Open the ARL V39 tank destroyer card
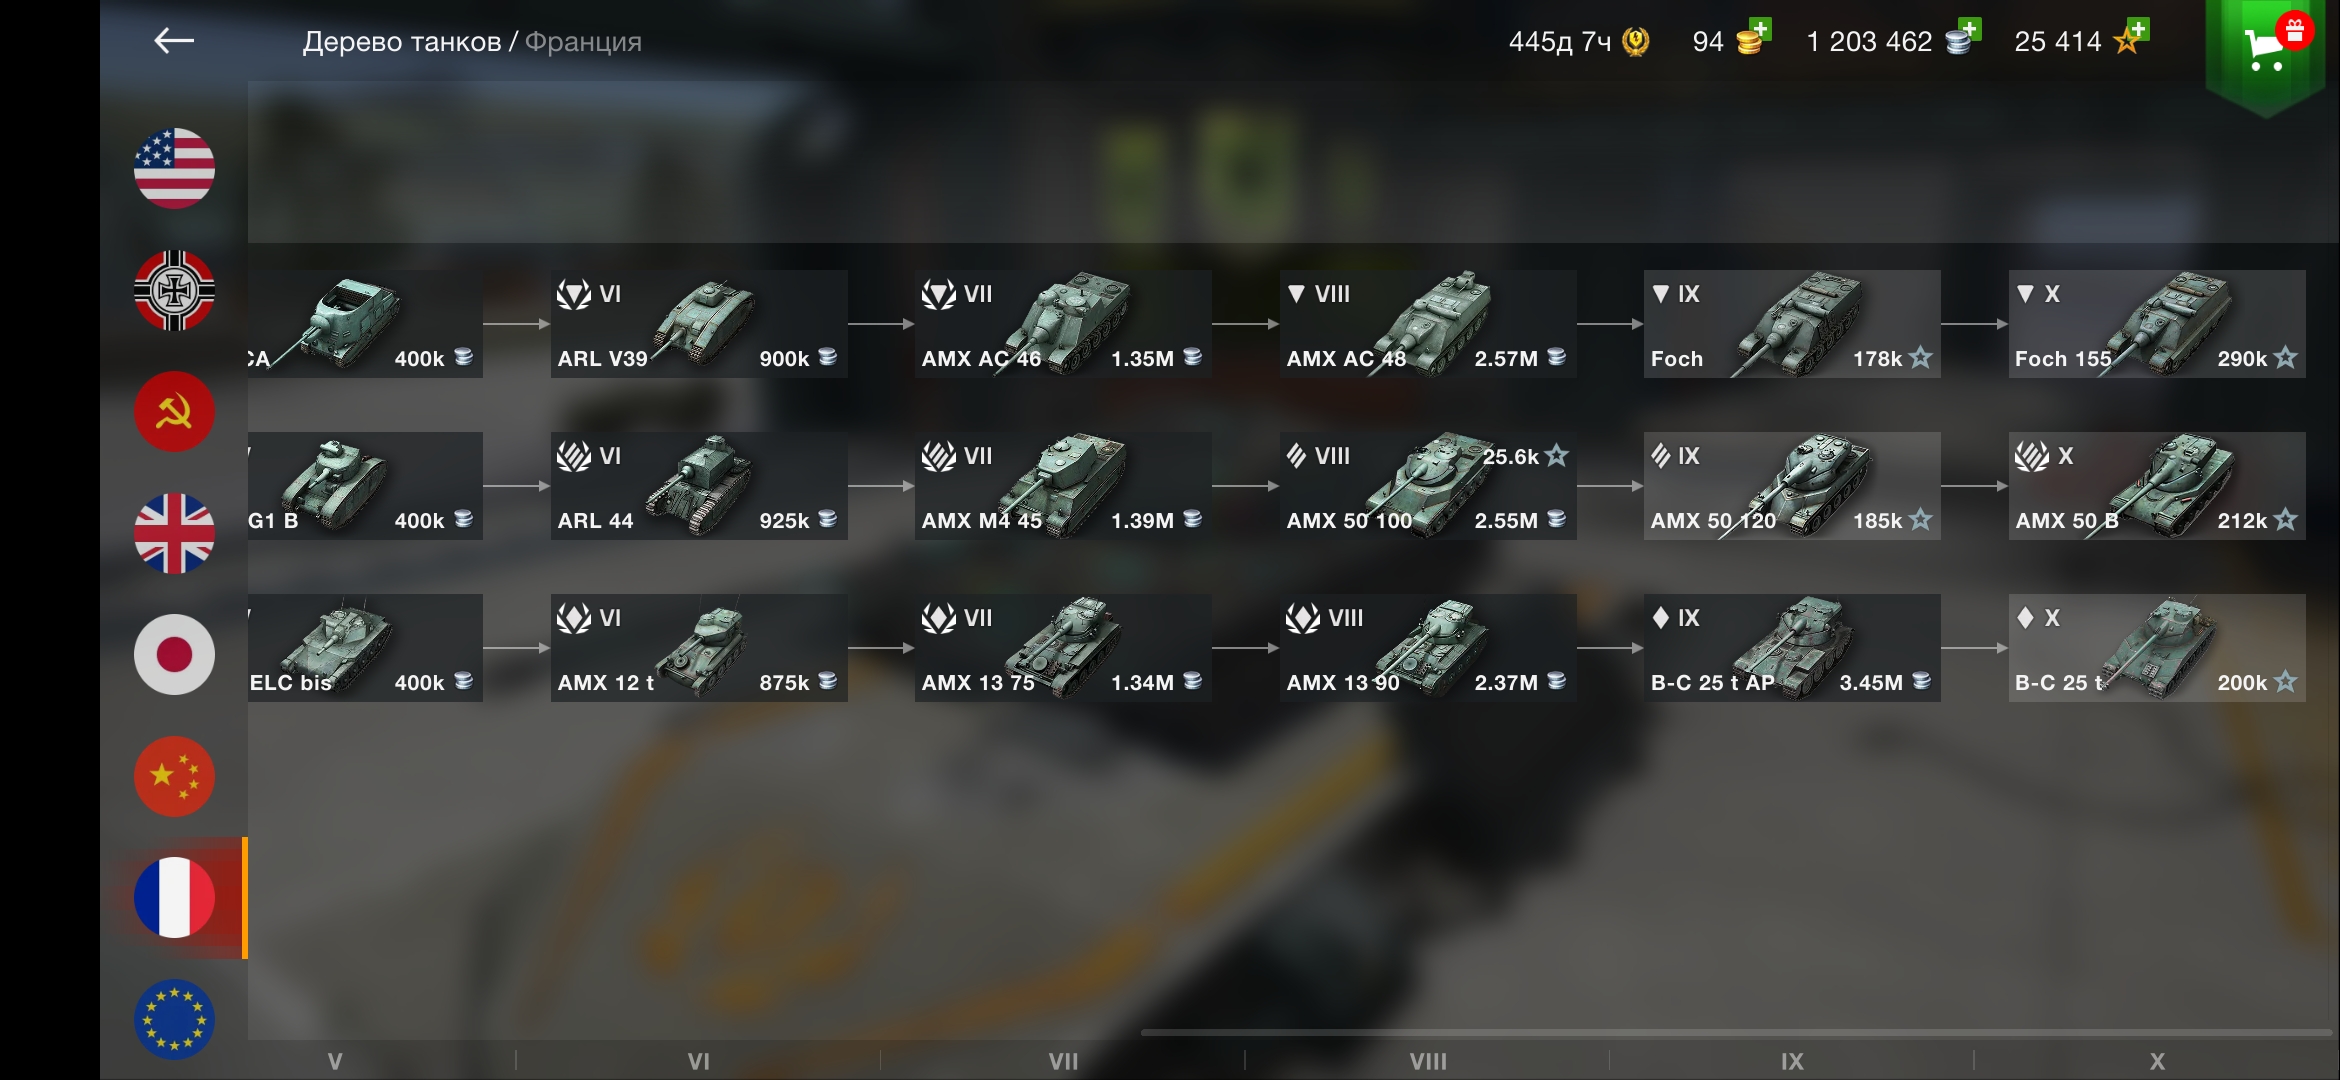This screenshot has height=1080, width=2340. coord(699,324)
